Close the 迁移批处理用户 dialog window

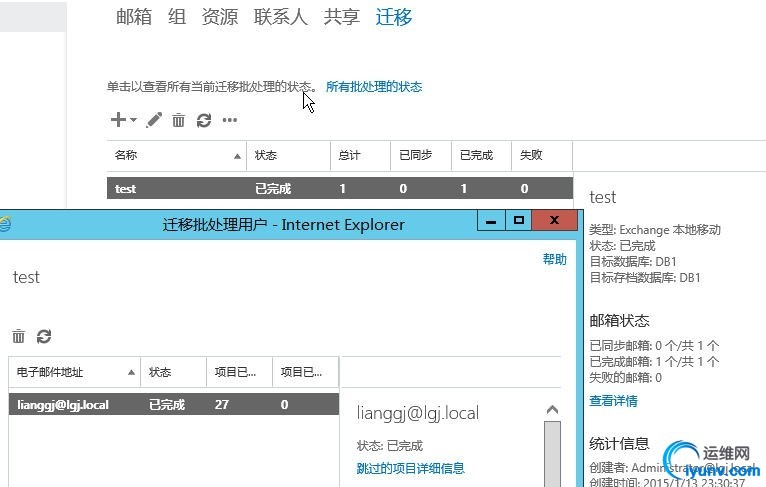tap(554, 221)
